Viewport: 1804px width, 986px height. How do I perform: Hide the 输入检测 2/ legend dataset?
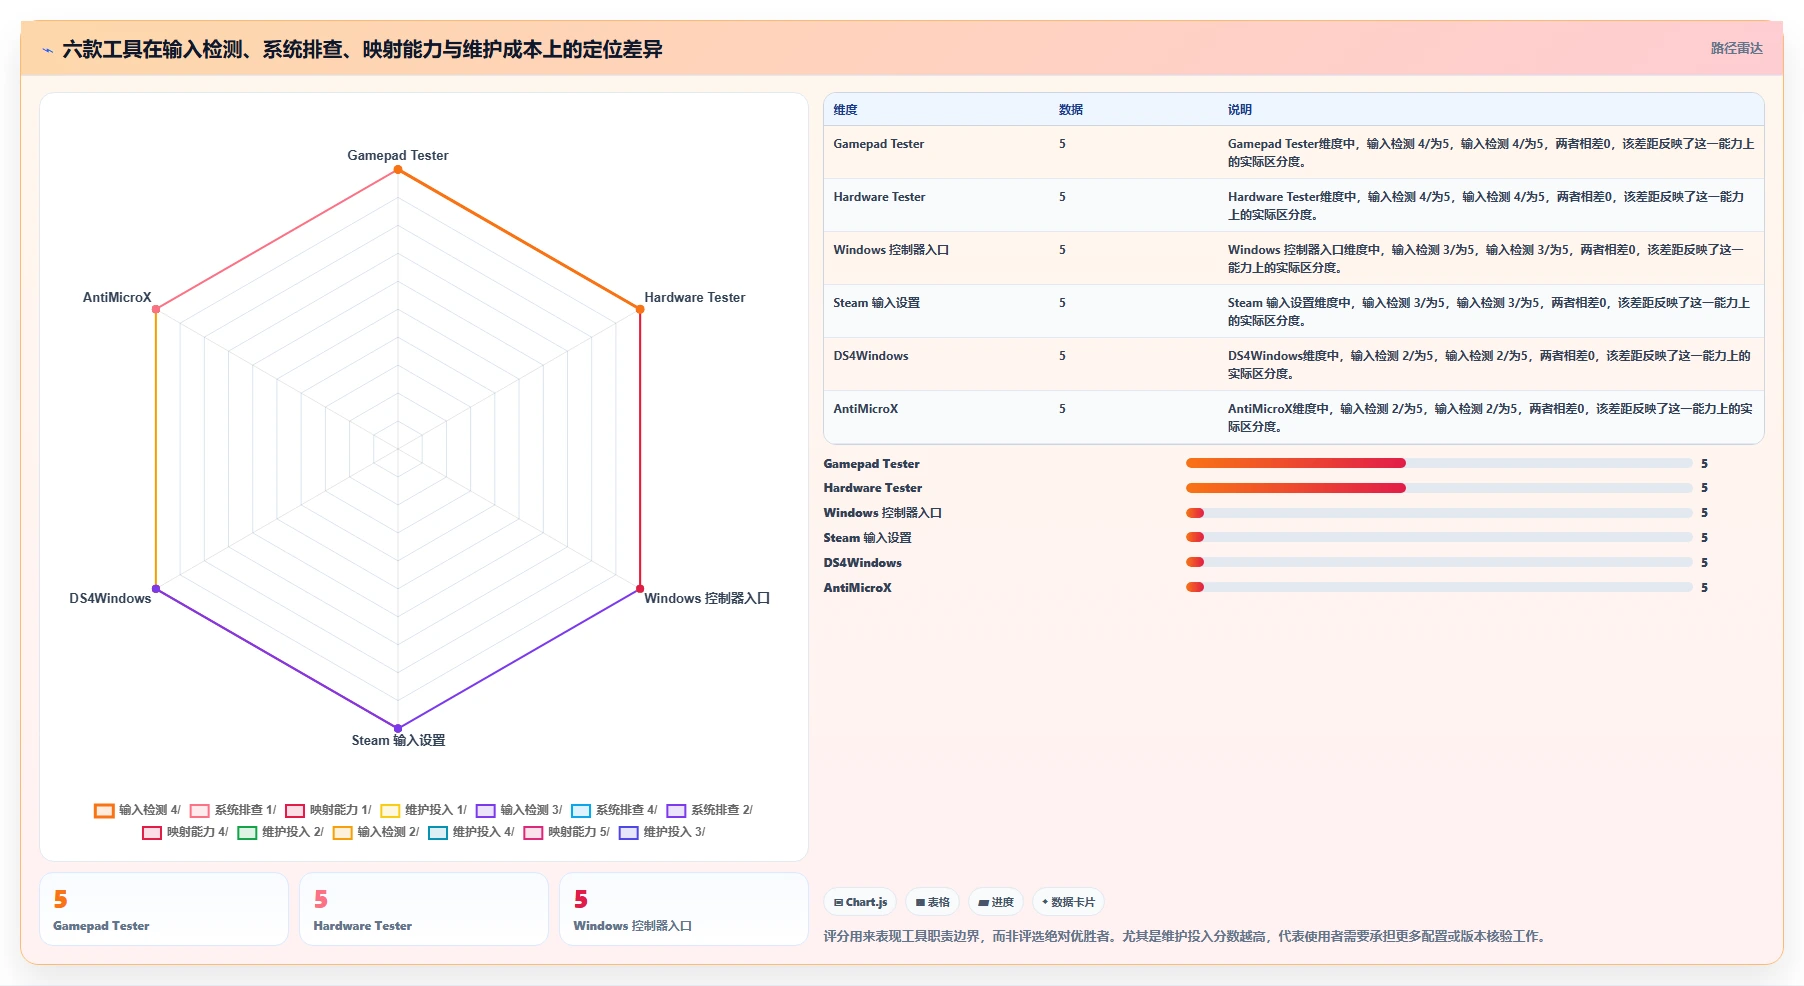click(376, 832)
